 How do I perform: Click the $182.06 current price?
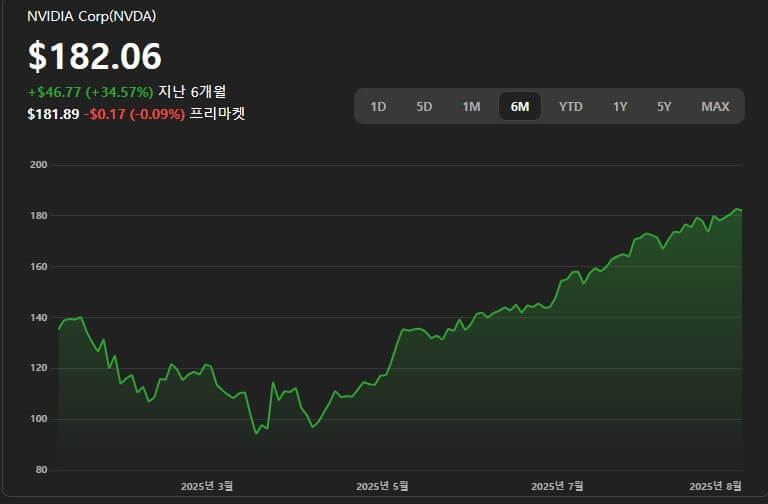click(95, 56)
